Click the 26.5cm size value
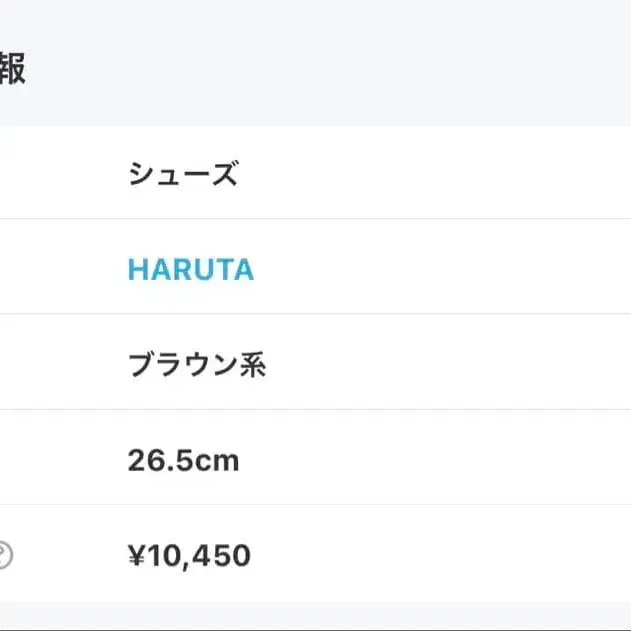This screenshot has height=631, width=631. [183, 460]
